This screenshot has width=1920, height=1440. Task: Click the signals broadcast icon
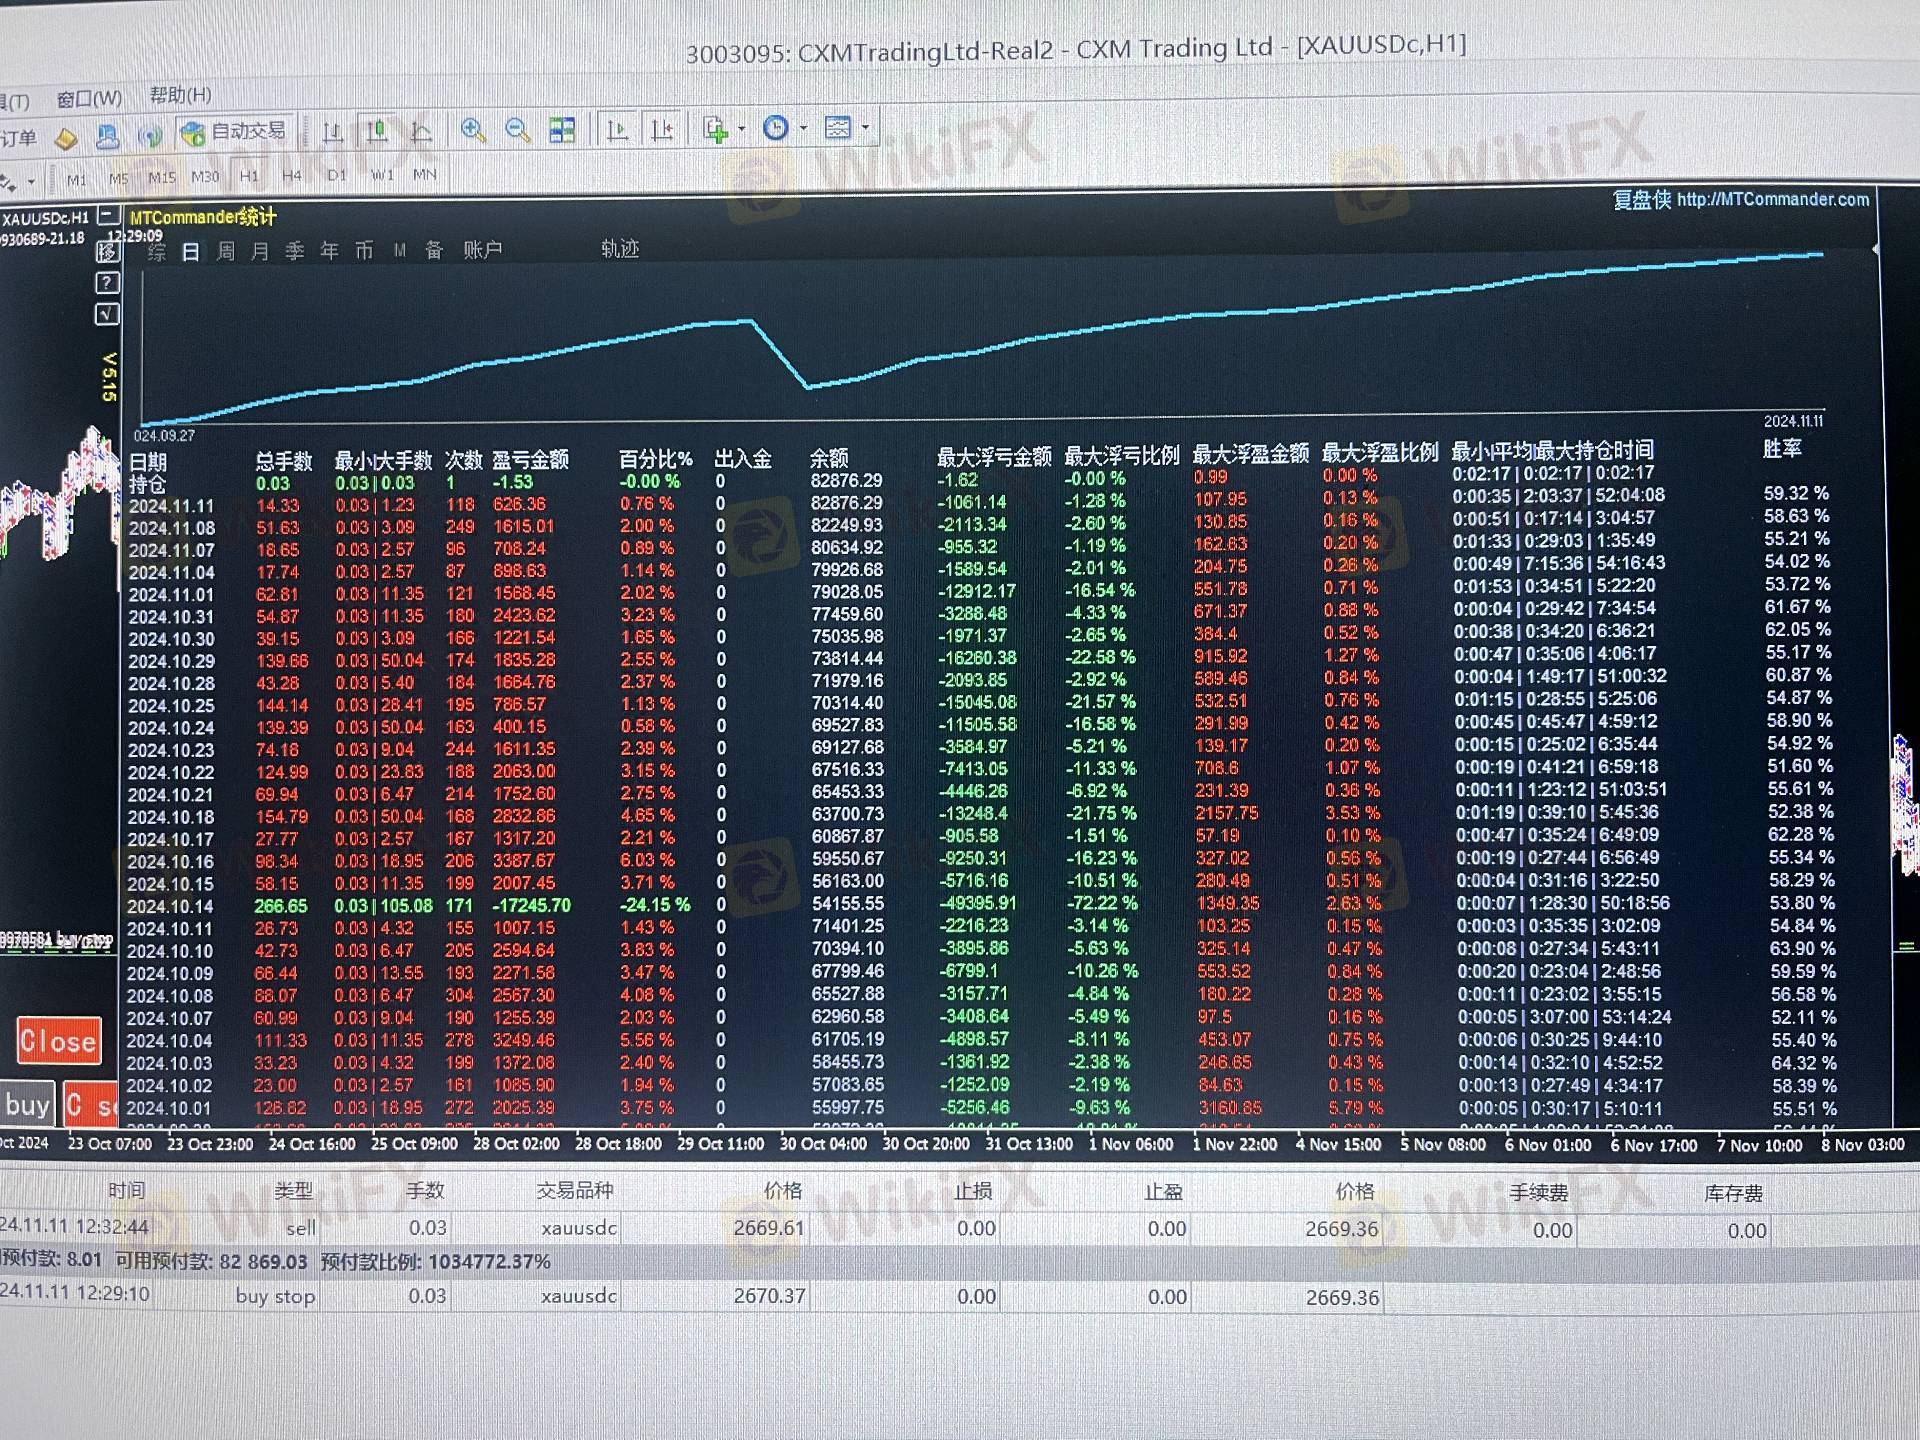[150, 135]
